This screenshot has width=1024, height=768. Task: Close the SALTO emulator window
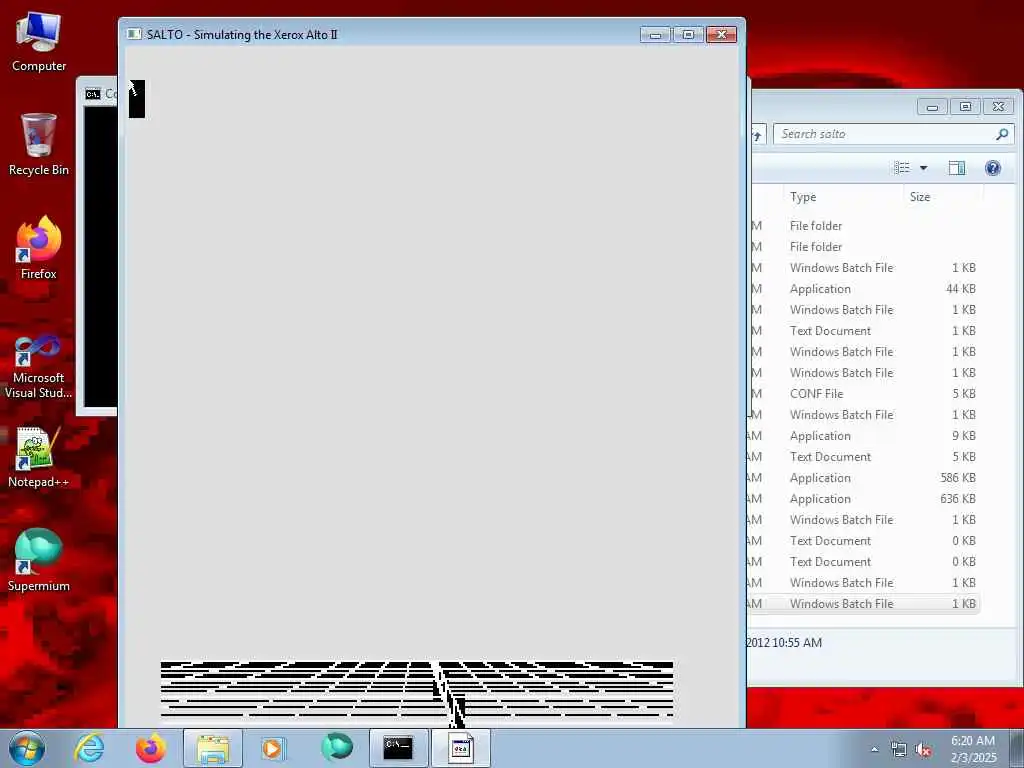point(722,35)
